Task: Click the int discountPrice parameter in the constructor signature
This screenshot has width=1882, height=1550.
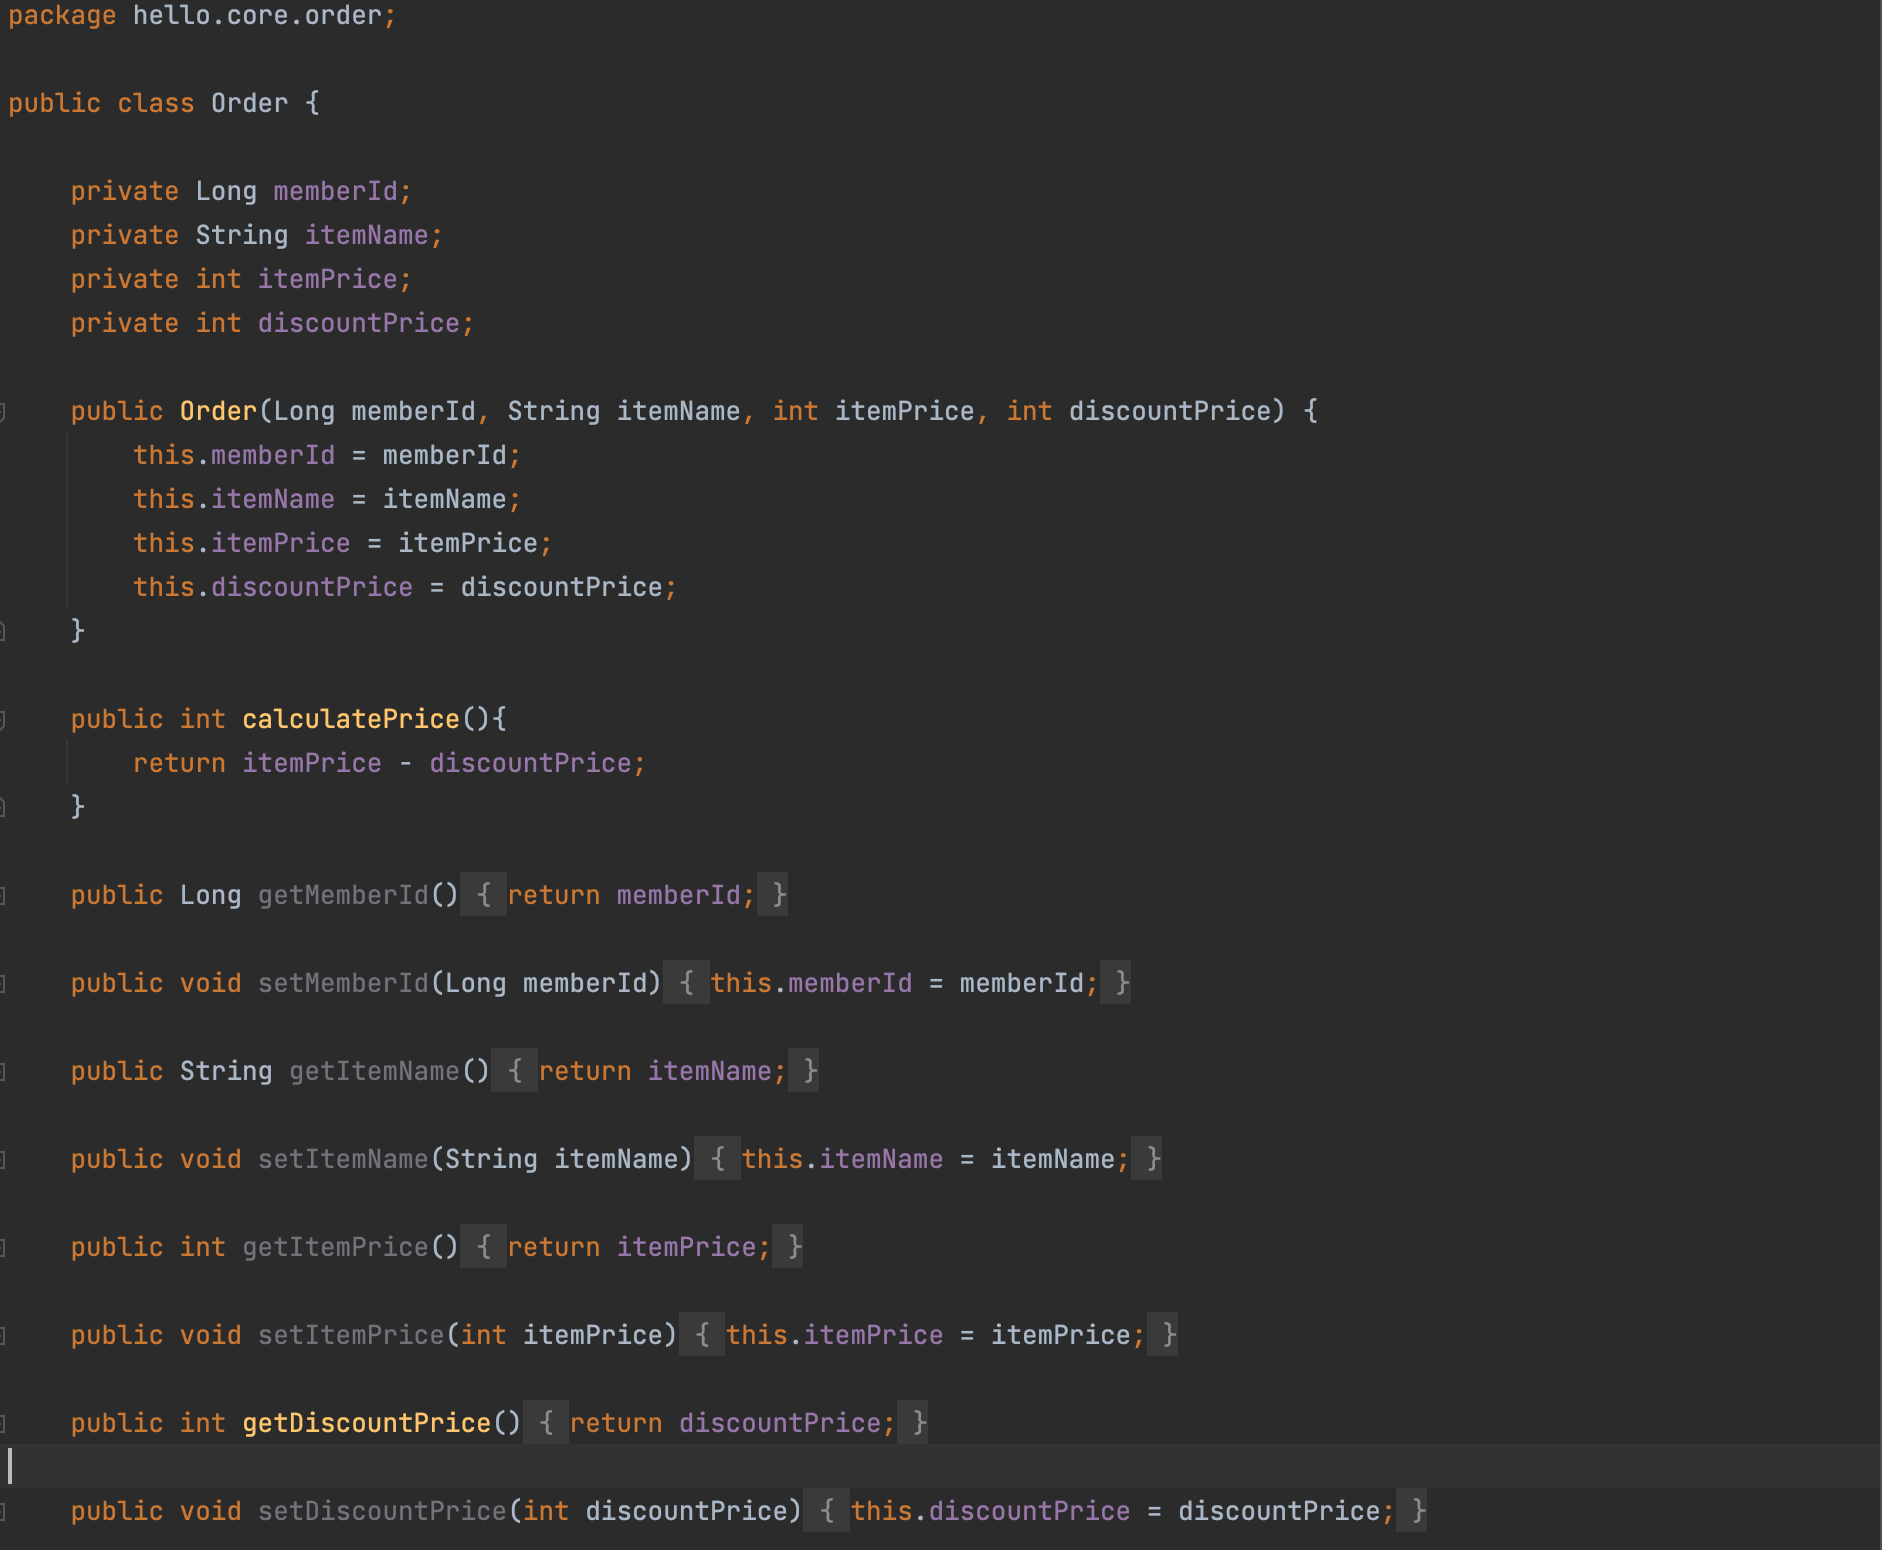Action: click(x=1138, y=411)
